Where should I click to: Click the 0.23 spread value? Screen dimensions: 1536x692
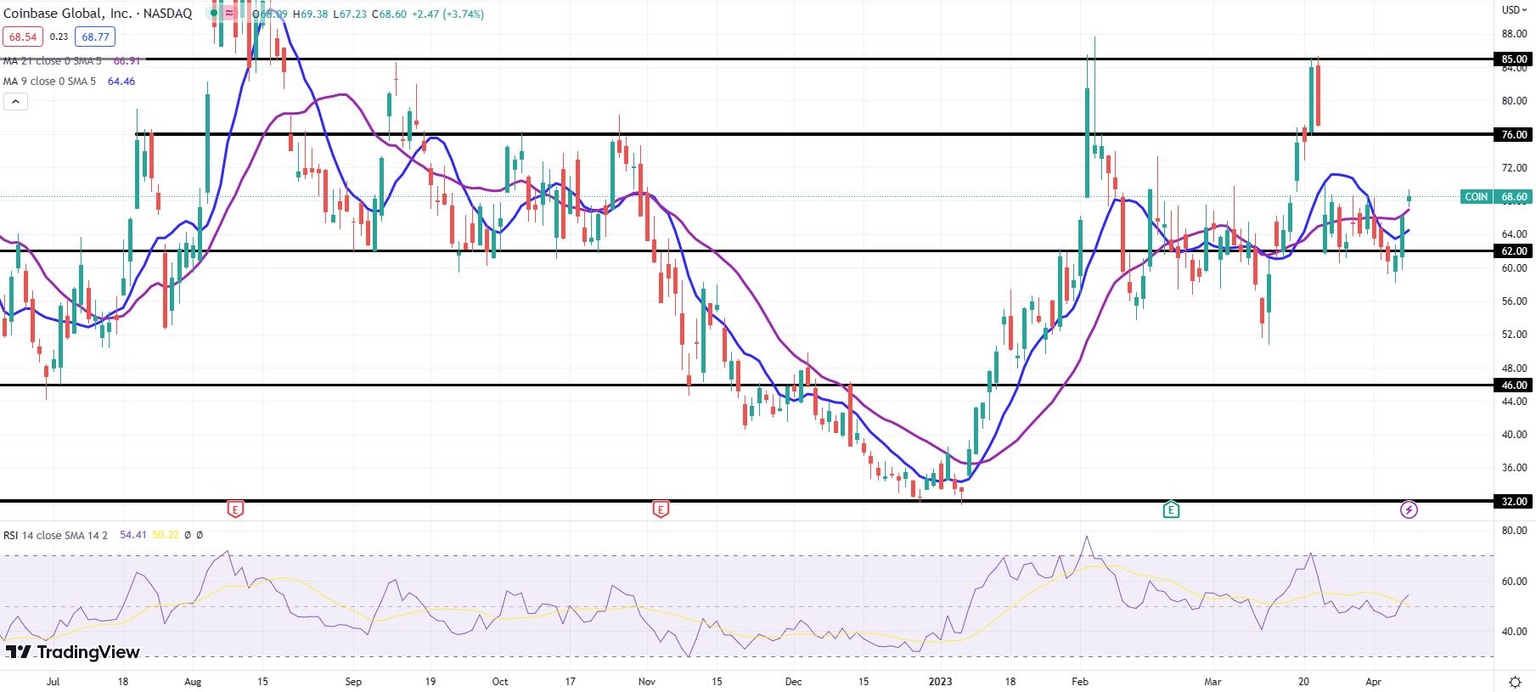pyautogui.click(x=59, y=37)
